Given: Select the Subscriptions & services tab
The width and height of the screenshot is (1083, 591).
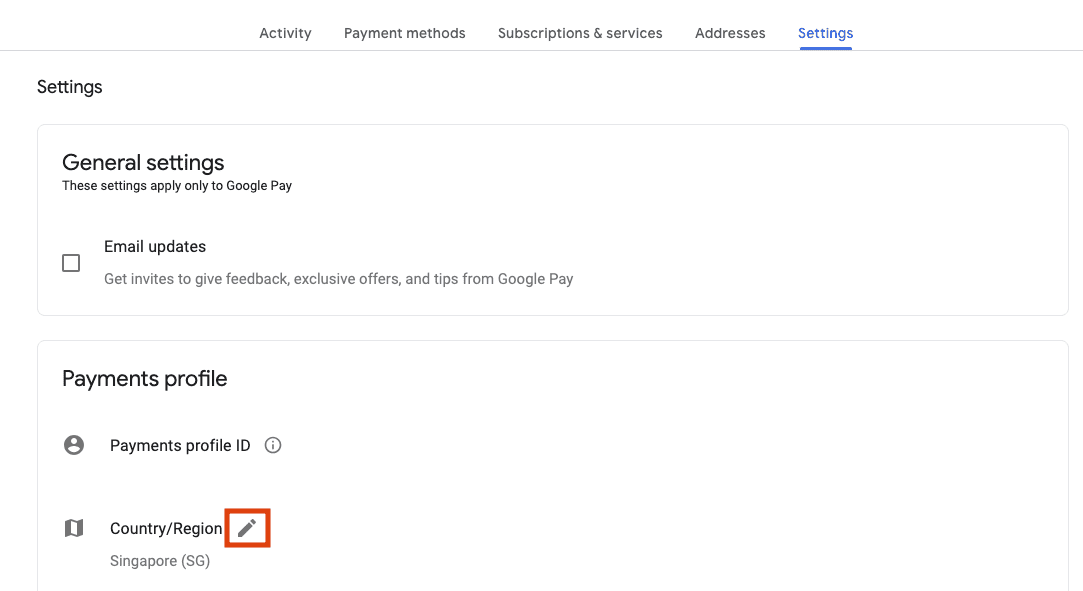Looking at the screenshot, I should tap(580, 33).
